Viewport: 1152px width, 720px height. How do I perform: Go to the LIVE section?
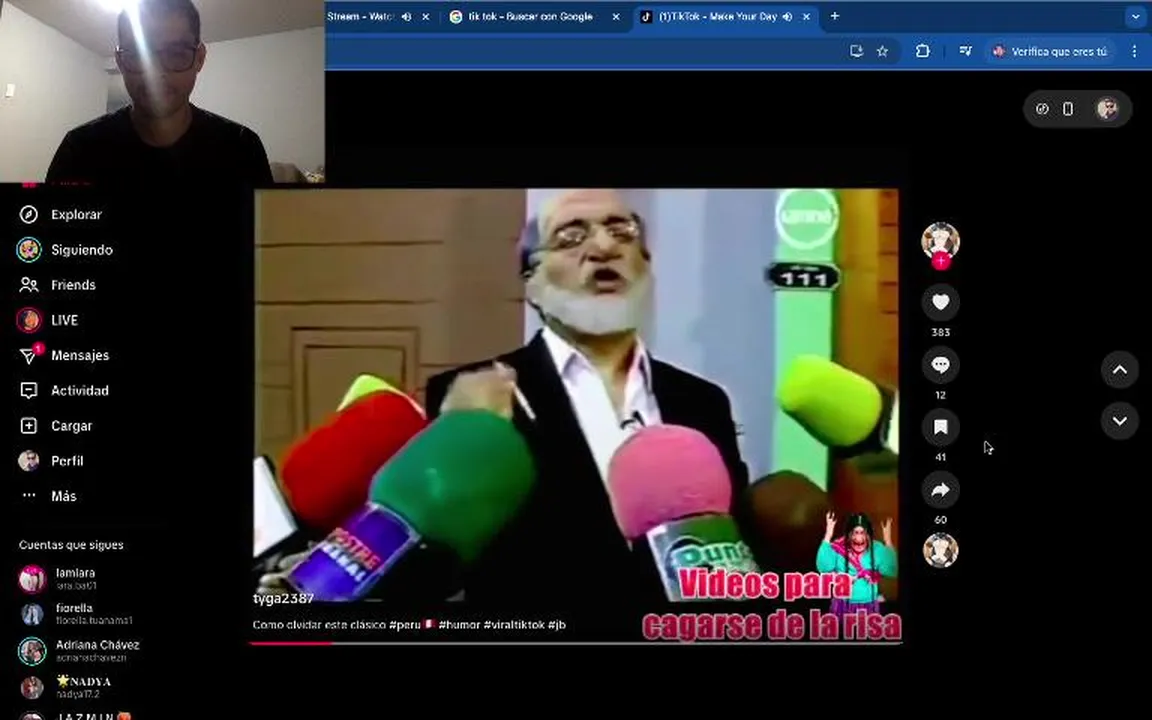pyautogui.click(x=48, y=320)
